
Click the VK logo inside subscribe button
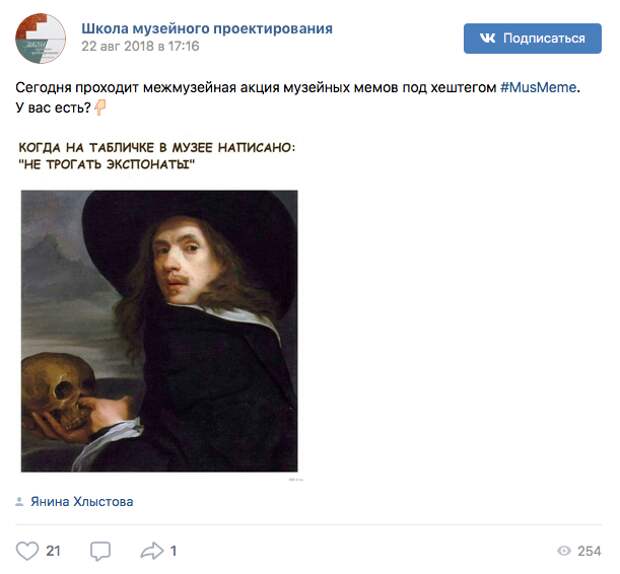click(487, 38)
